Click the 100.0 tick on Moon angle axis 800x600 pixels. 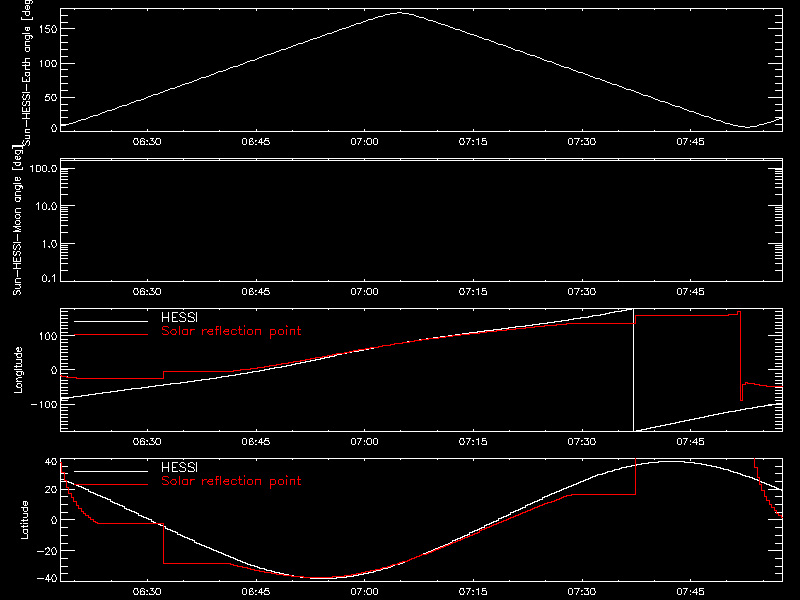[43, 169]
